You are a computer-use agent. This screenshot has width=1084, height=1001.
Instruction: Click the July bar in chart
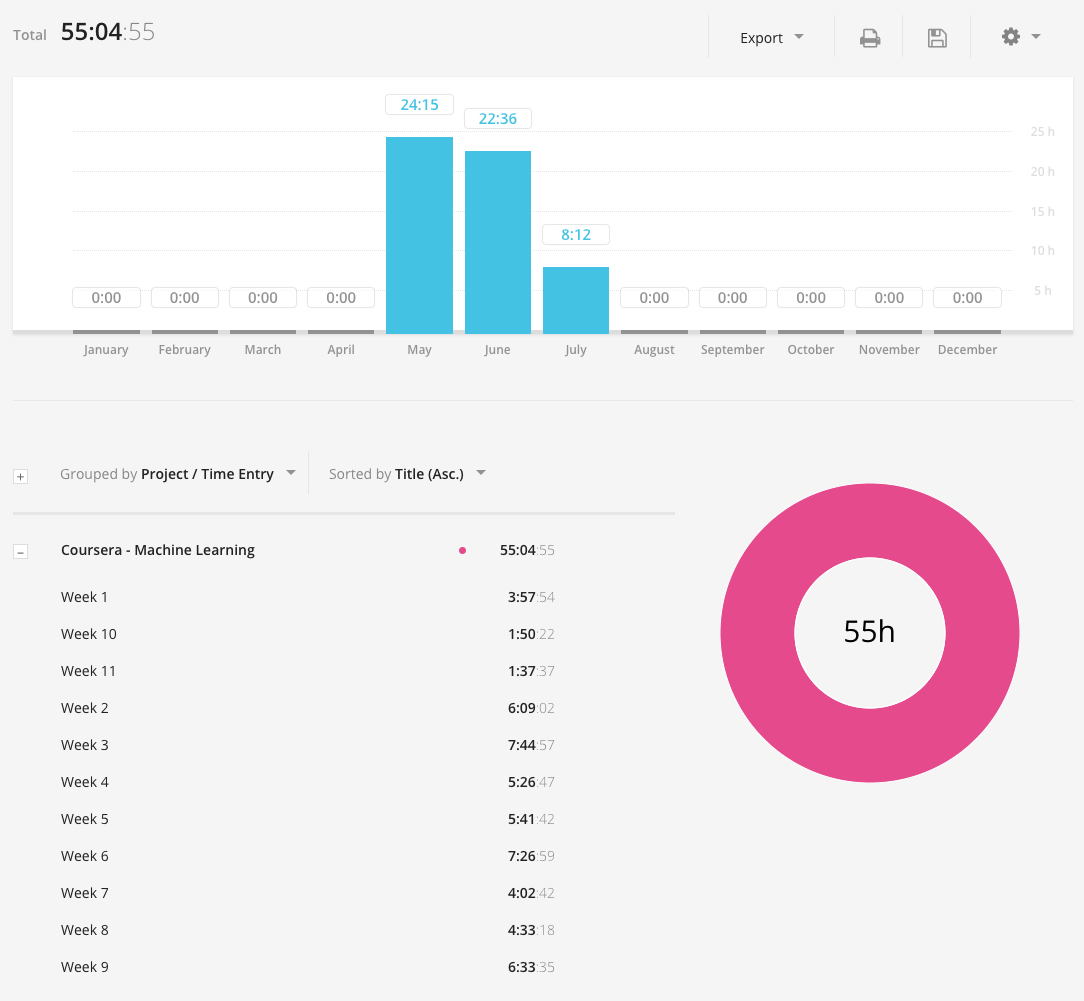576,300
